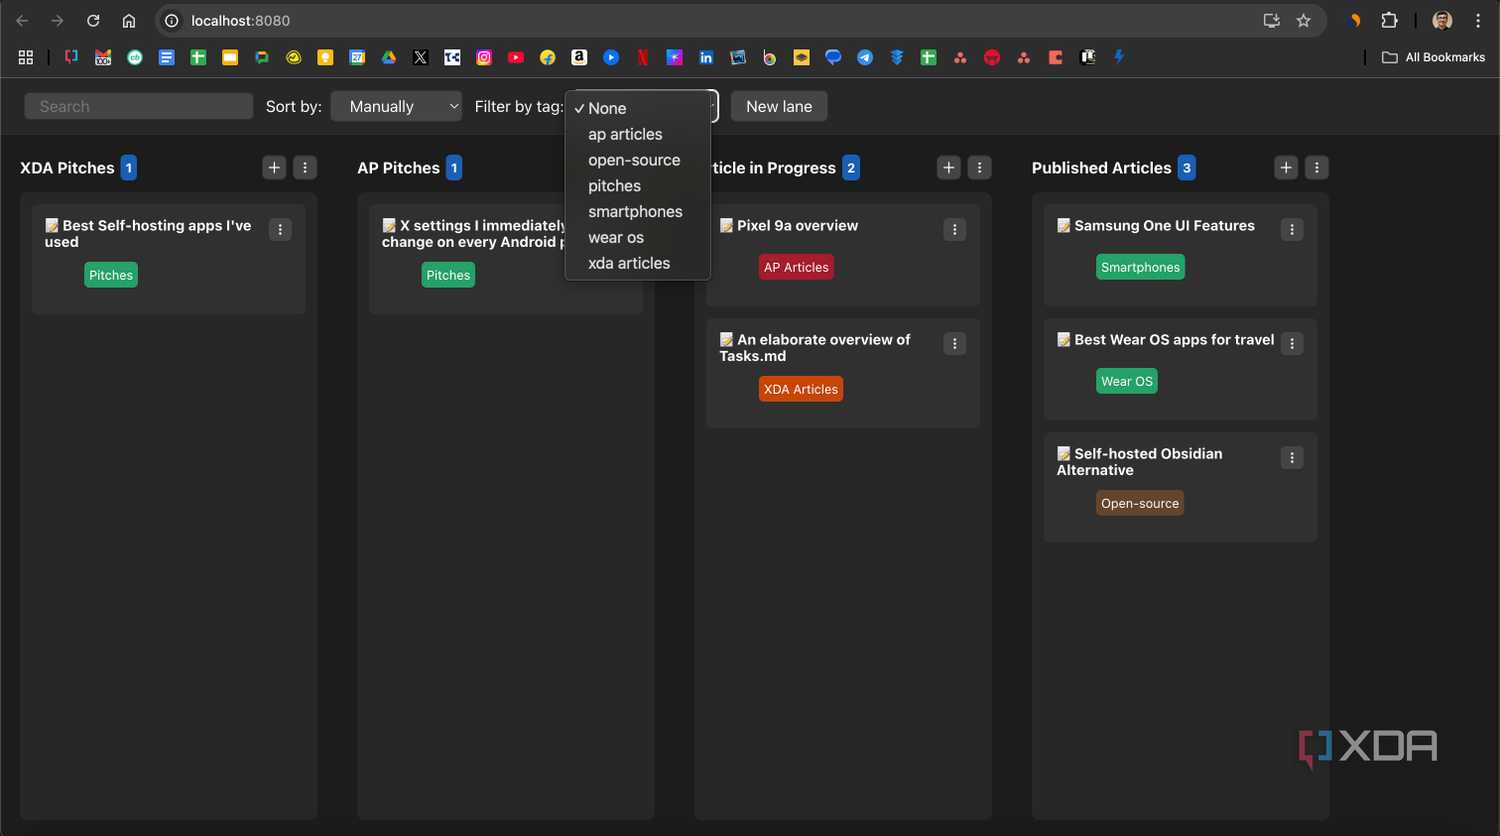Open options for Tasks.md overview card
The width and height of the screenshot is (1500, 836).
tap(955, 344)
